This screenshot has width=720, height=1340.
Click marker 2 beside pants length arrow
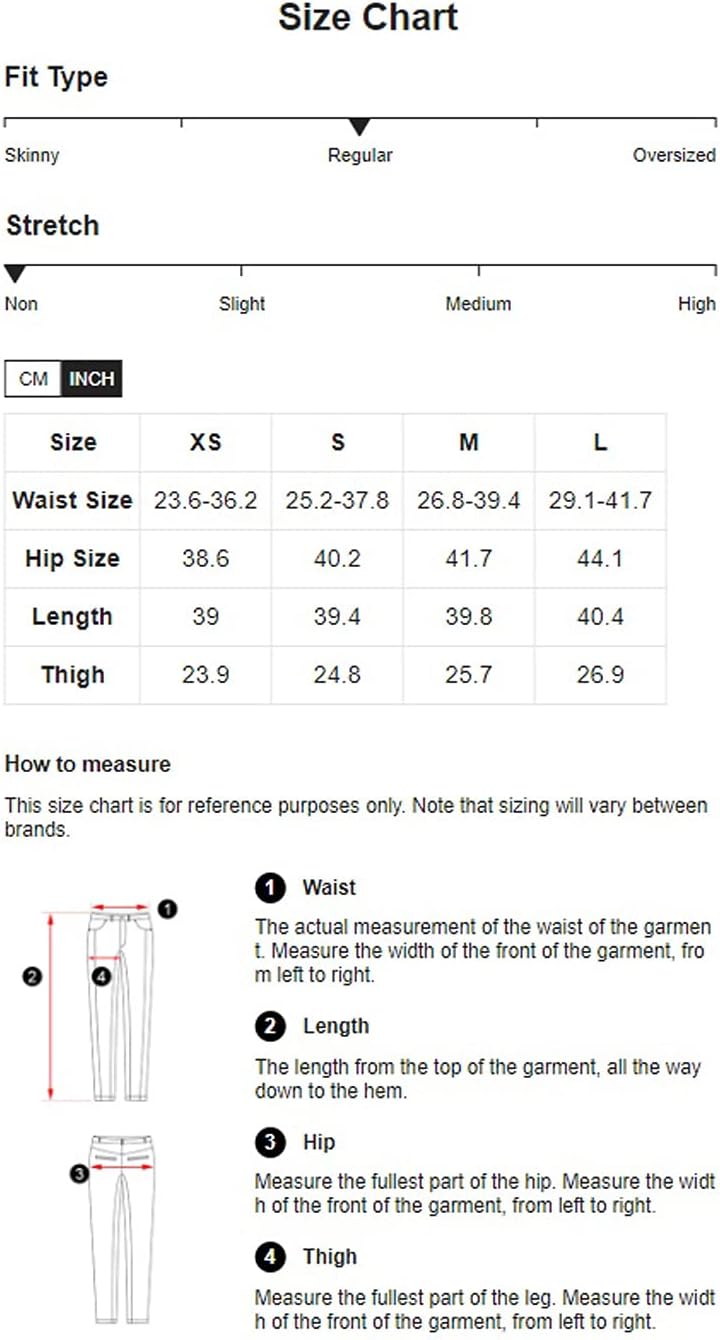click(x=31, y=976)
